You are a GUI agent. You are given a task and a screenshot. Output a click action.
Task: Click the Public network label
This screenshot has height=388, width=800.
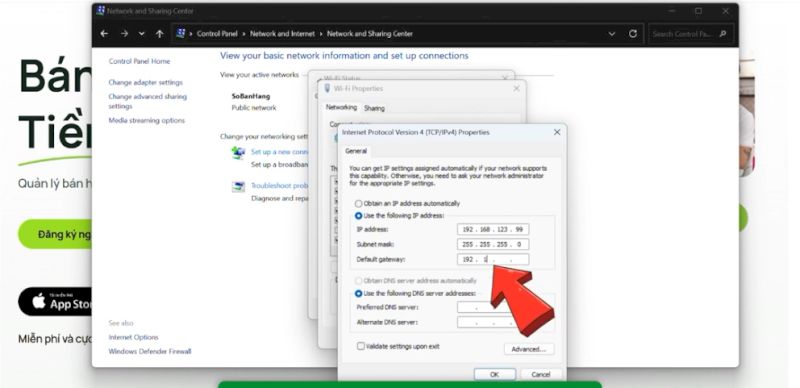pyautogui.click(x=254, y=108)
